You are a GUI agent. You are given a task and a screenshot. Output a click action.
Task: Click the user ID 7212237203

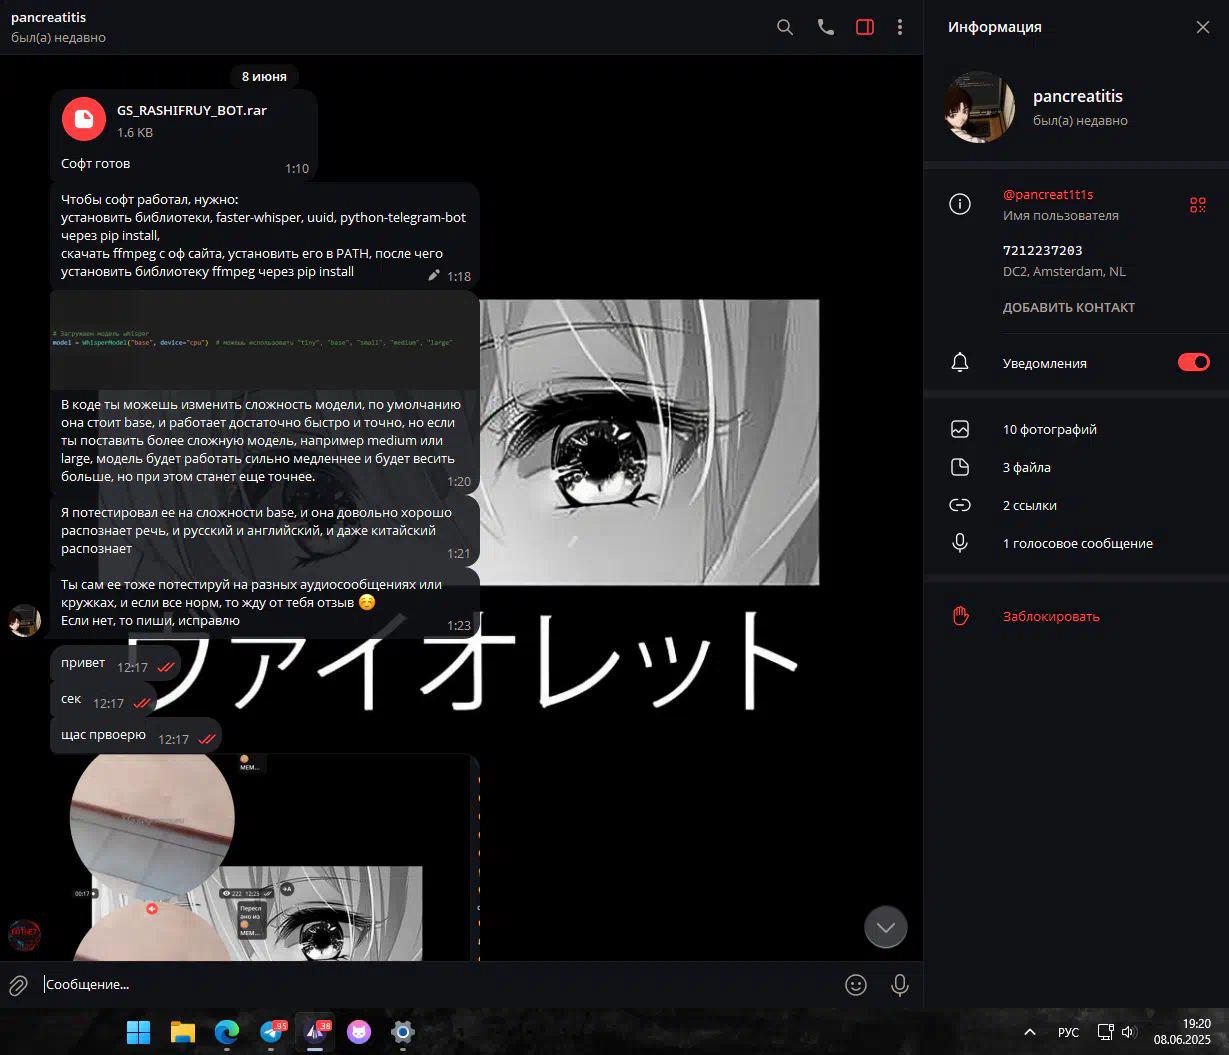1042,250
